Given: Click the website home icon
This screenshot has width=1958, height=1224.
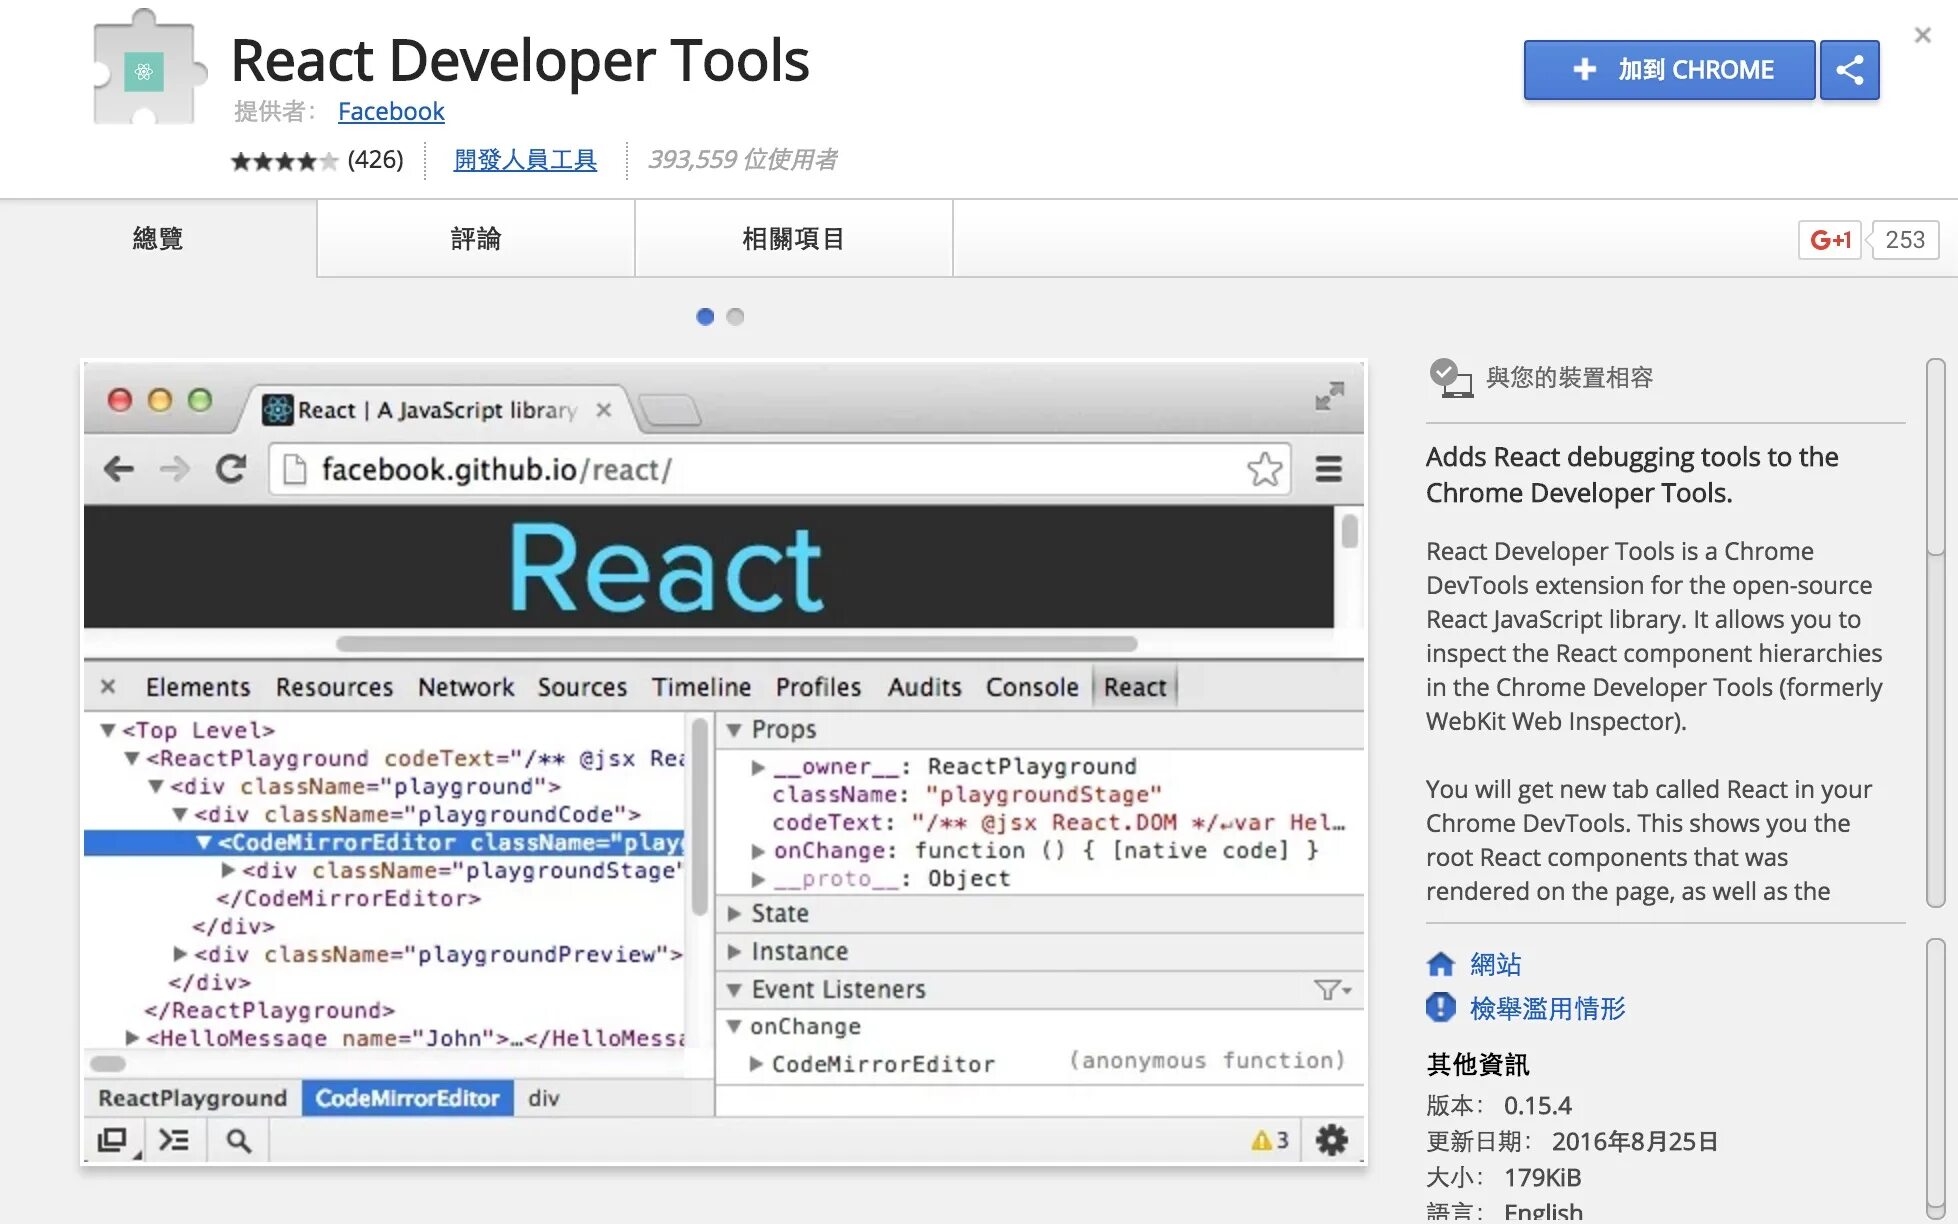Looking at the screenshot, I should [x=1440, y=964].
